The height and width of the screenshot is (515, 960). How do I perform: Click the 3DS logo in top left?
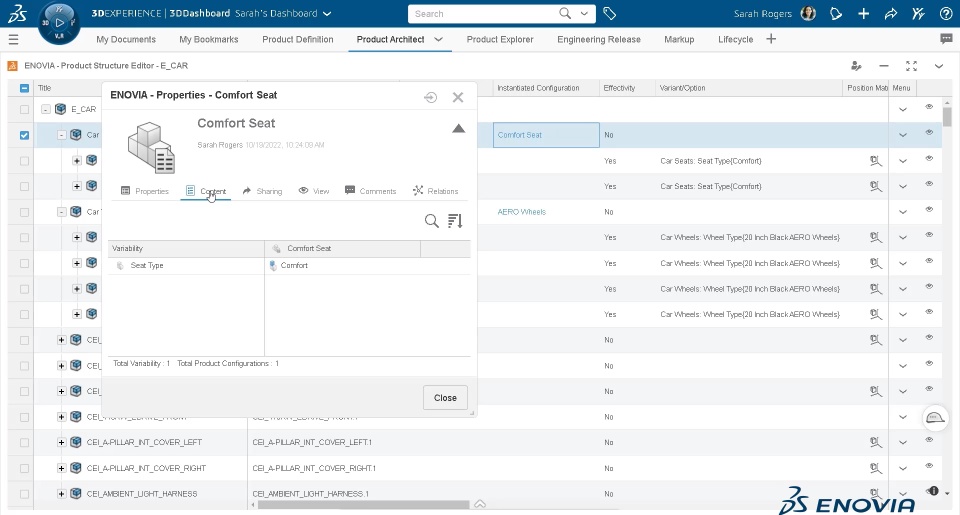[x=18, y=14]
